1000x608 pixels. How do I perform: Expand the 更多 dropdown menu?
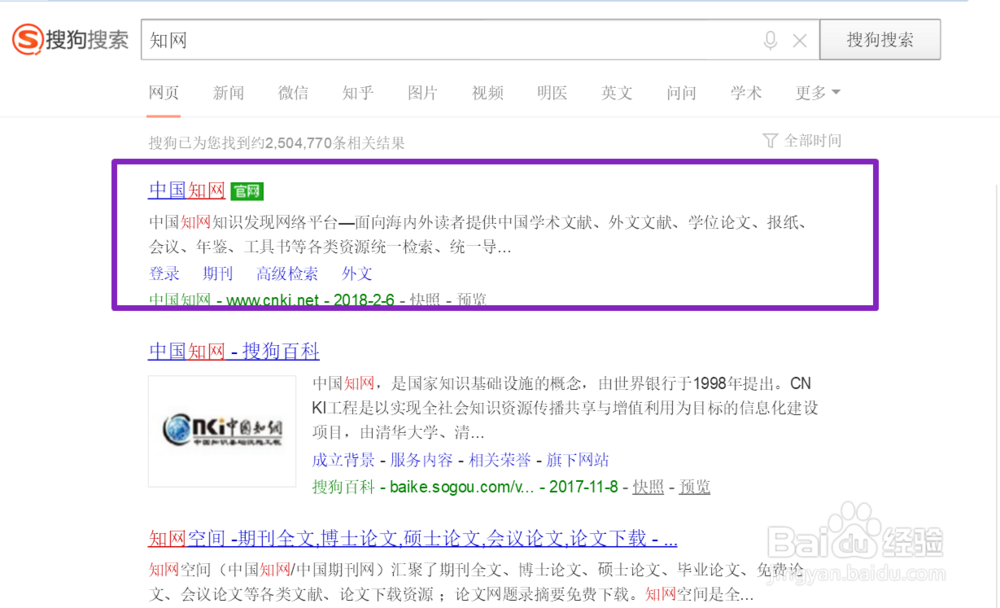(818, 93)
